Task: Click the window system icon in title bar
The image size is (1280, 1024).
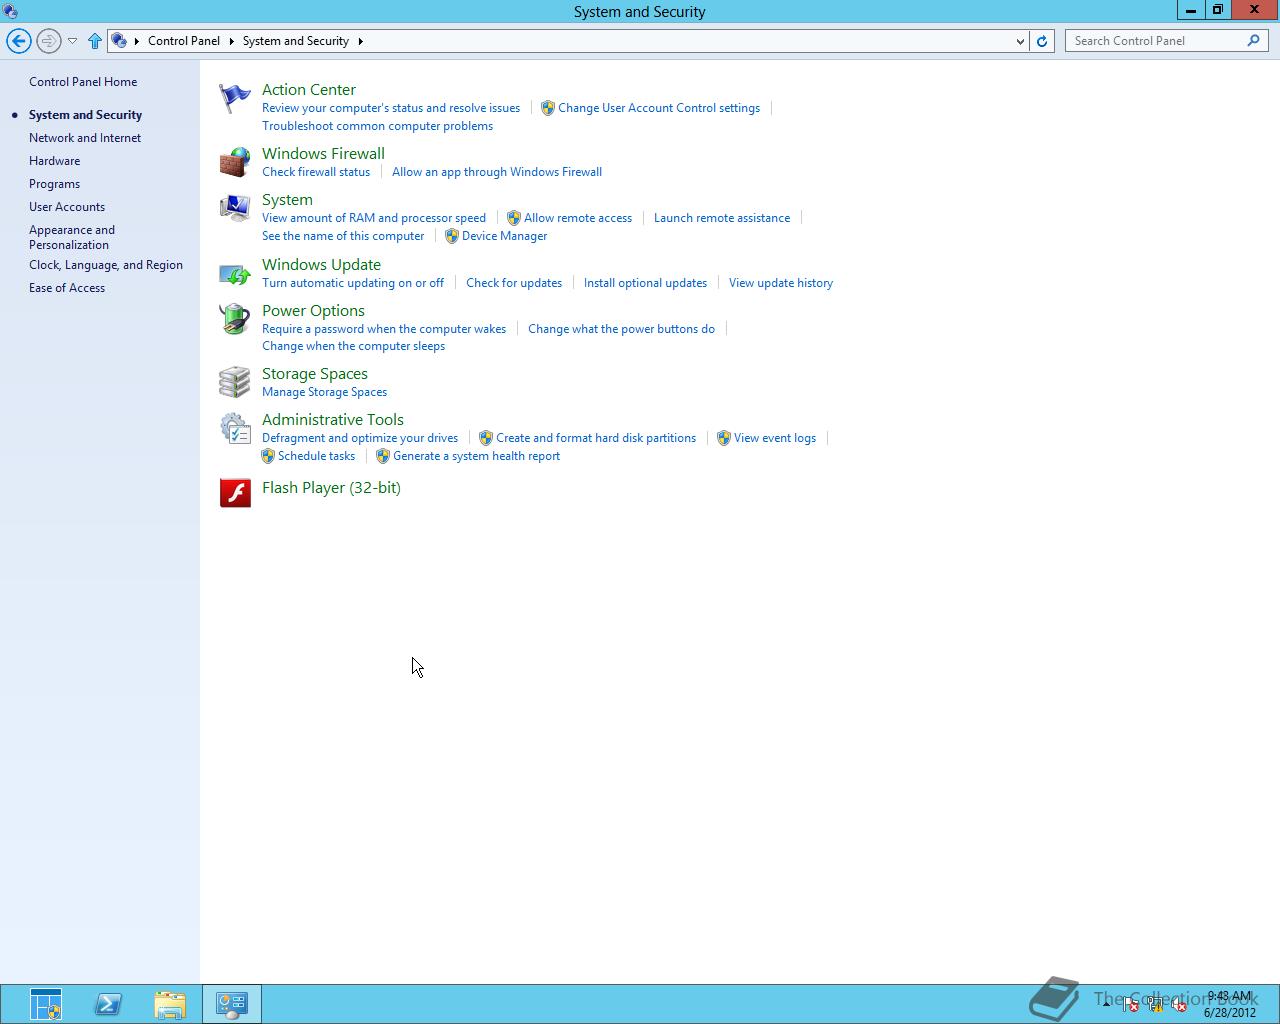Action: click(x=10, y=11)
